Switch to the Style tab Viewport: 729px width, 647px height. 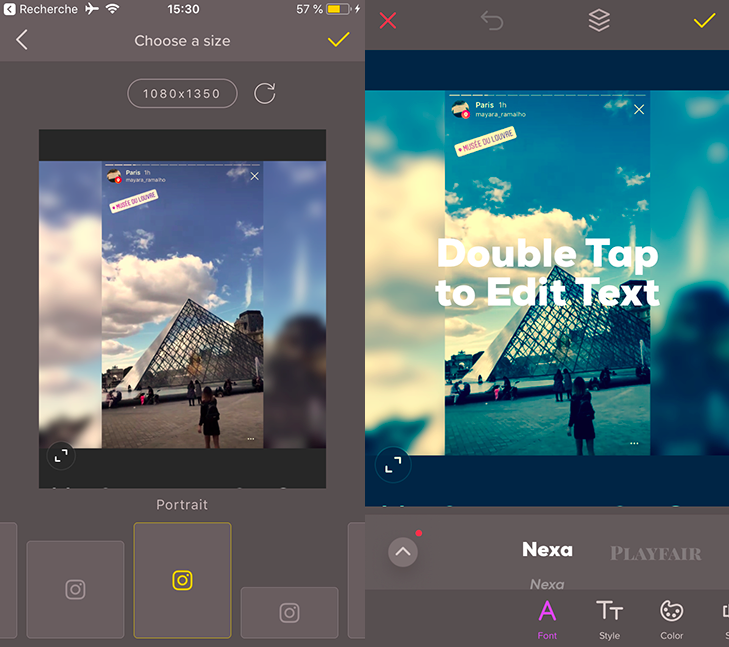609,619
